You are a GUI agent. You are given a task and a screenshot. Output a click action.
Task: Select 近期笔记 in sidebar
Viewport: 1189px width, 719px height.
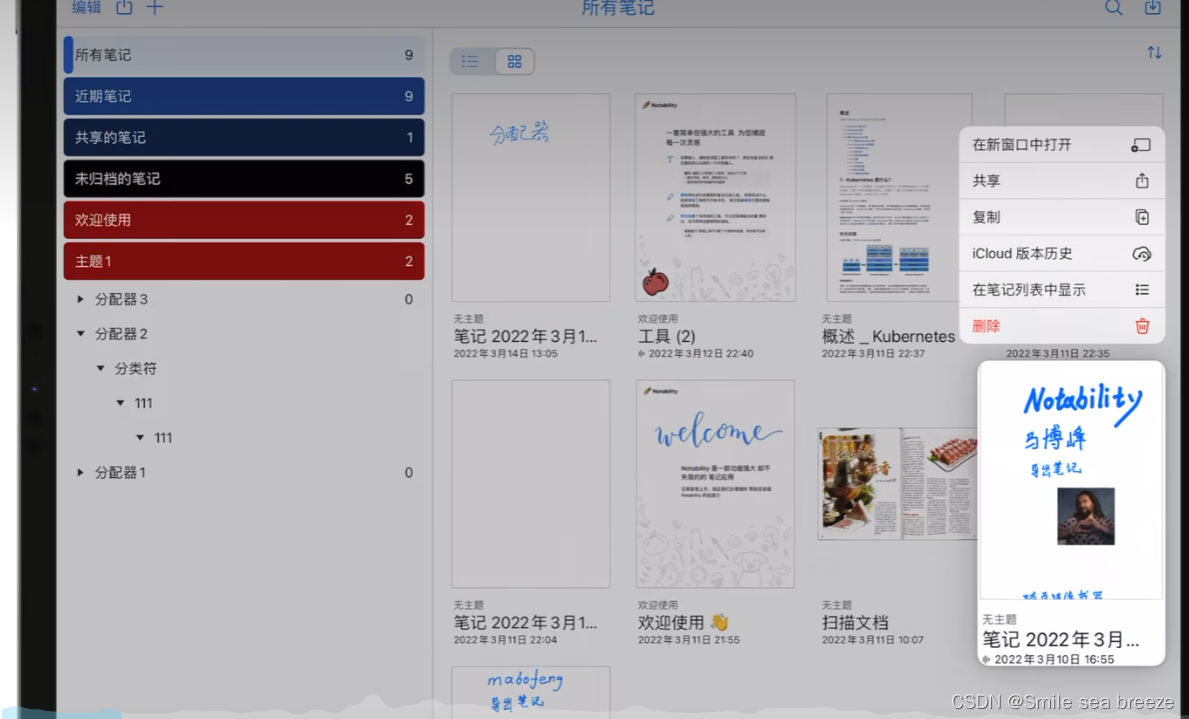click(x=244, y=96)
